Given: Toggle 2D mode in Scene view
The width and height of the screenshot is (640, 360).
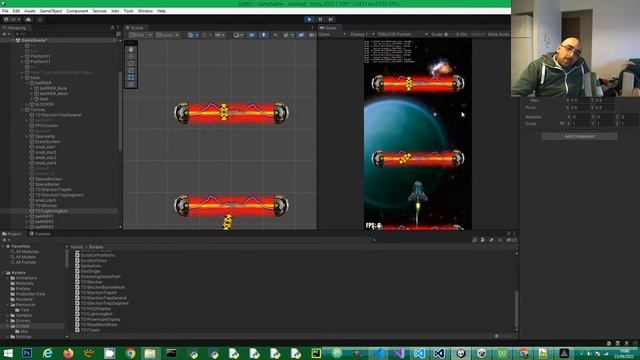Looking at the screenshot, I should (x=252, y=35).
